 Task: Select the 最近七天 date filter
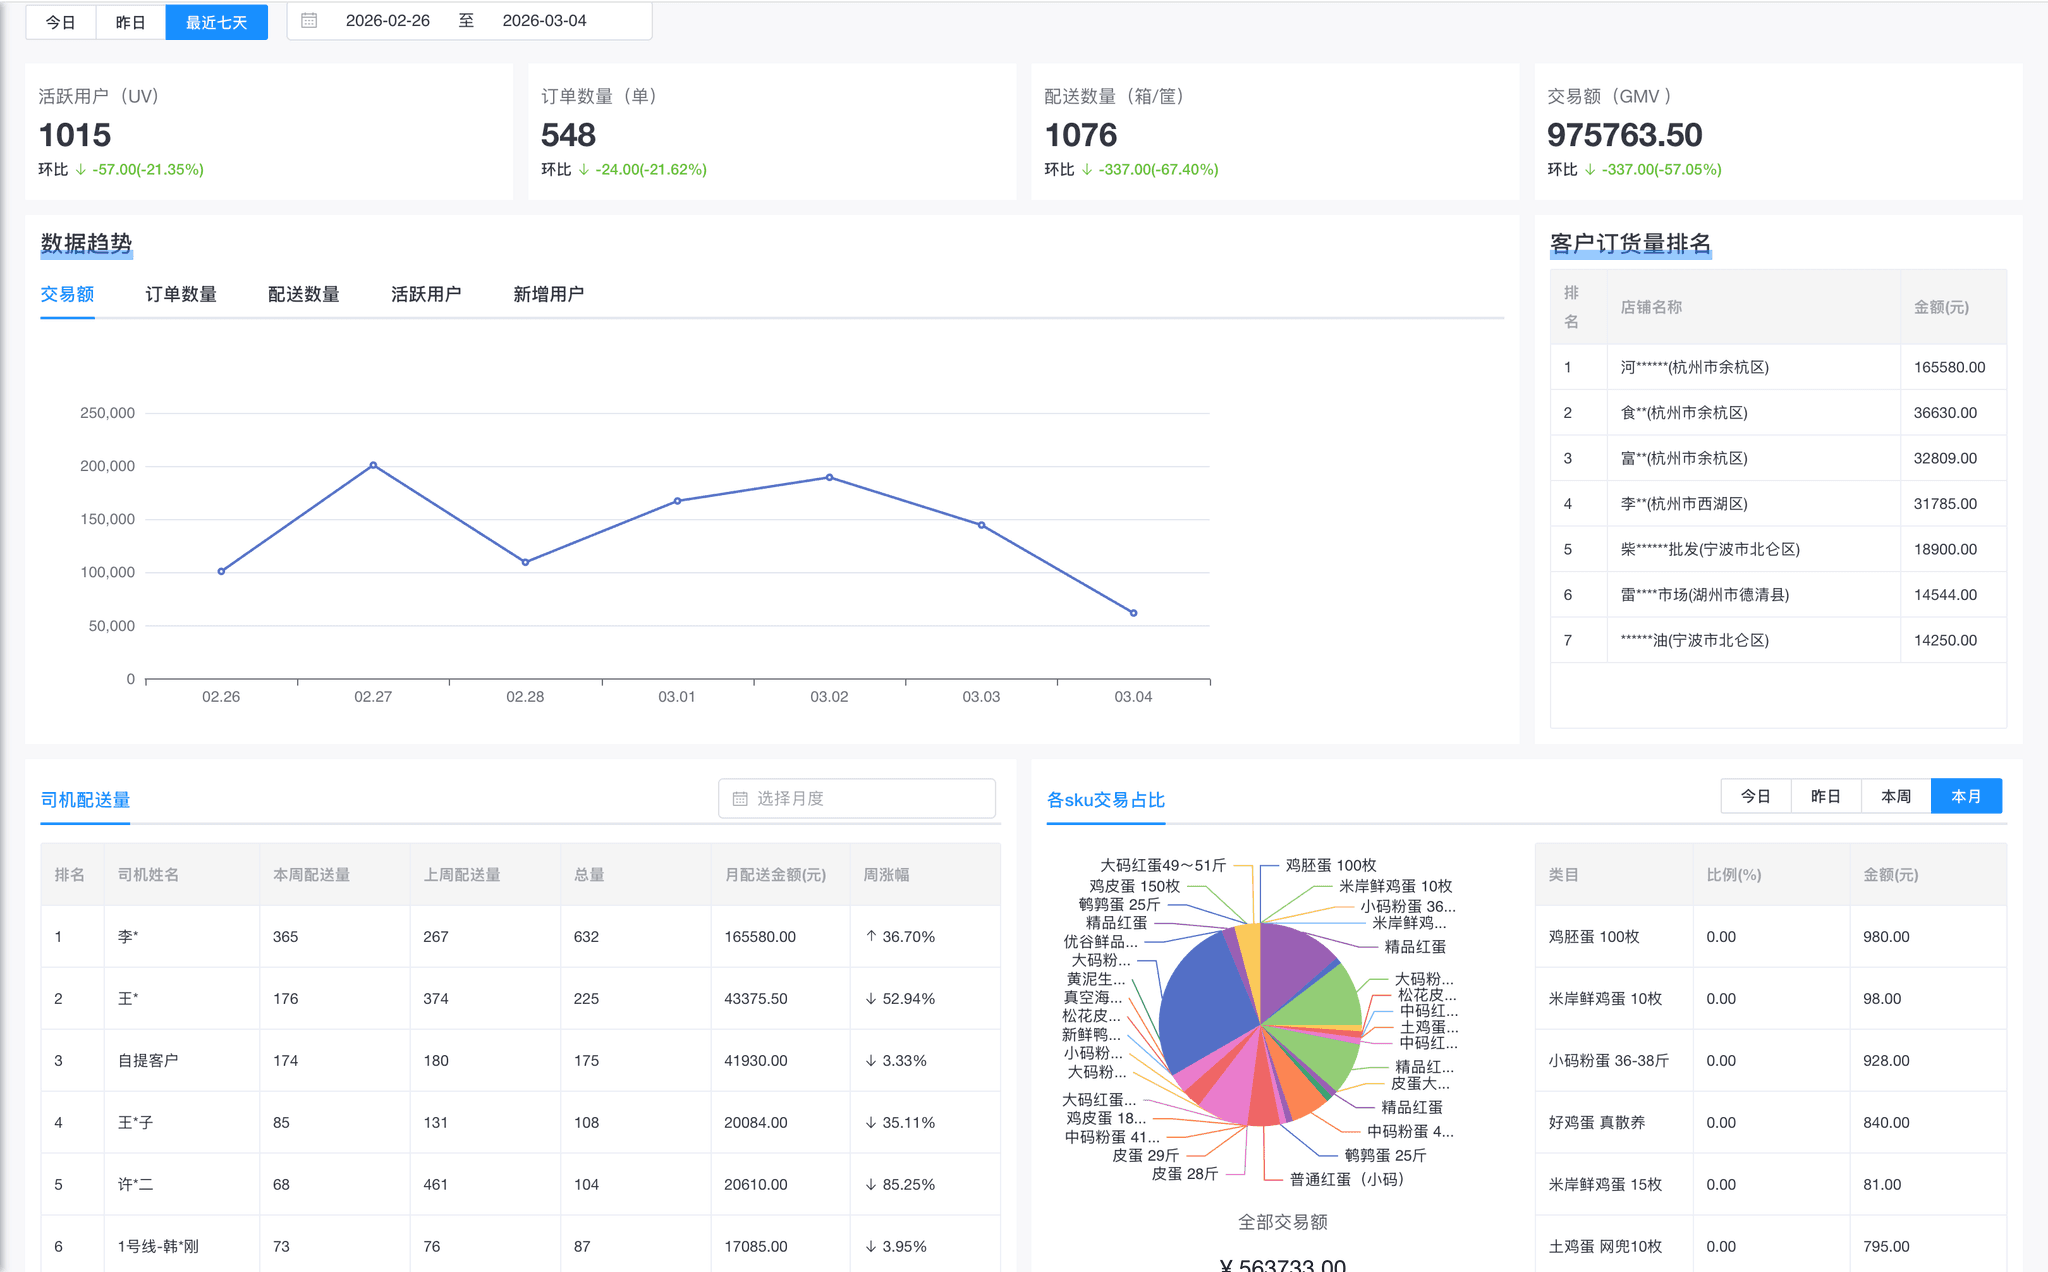pyautogui.click(x=216, y=22)
